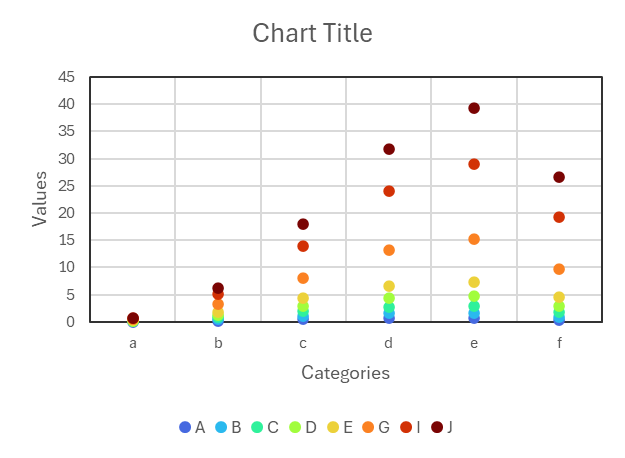Viewport: 625px width, 458px height.
Task: Click the category label d on the horizontal axis
Action: 389,343
